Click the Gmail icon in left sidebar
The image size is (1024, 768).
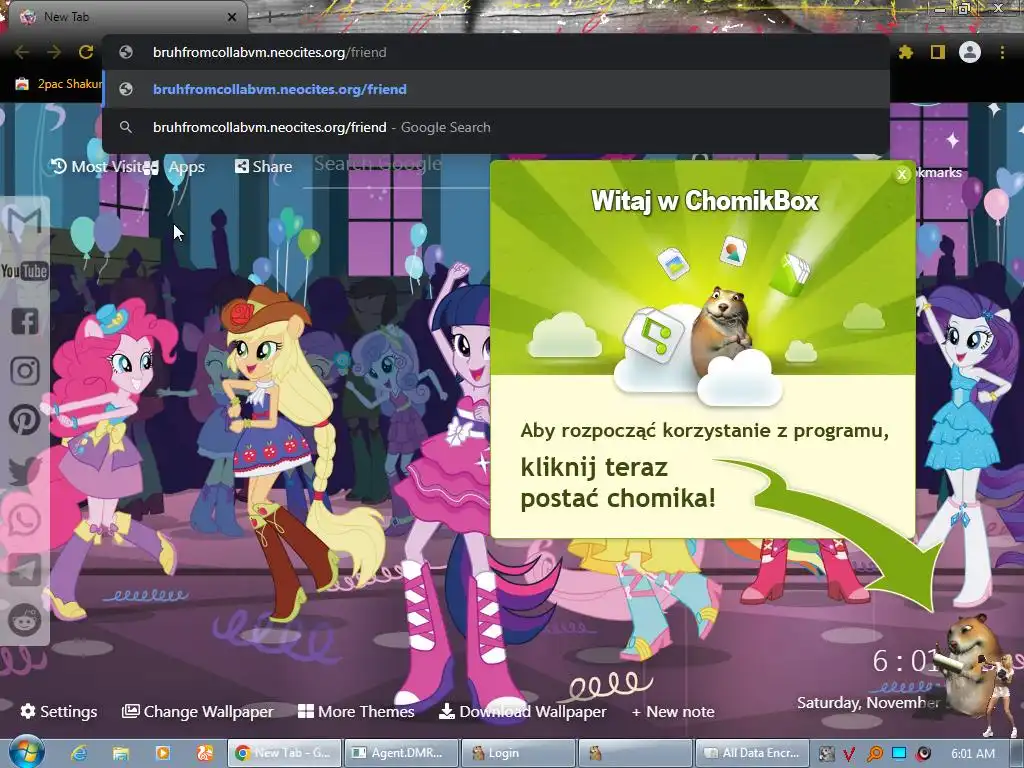click(x=25, y=222)
